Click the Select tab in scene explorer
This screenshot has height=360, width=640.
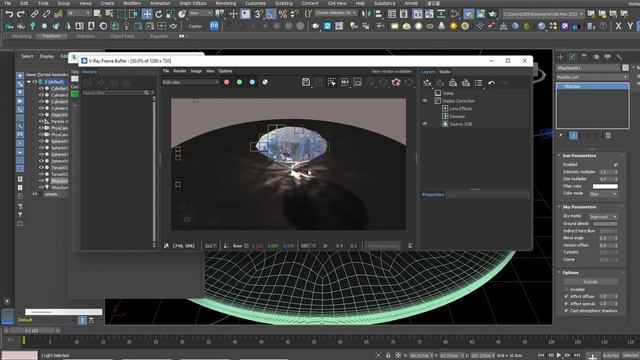coord(27,56)
